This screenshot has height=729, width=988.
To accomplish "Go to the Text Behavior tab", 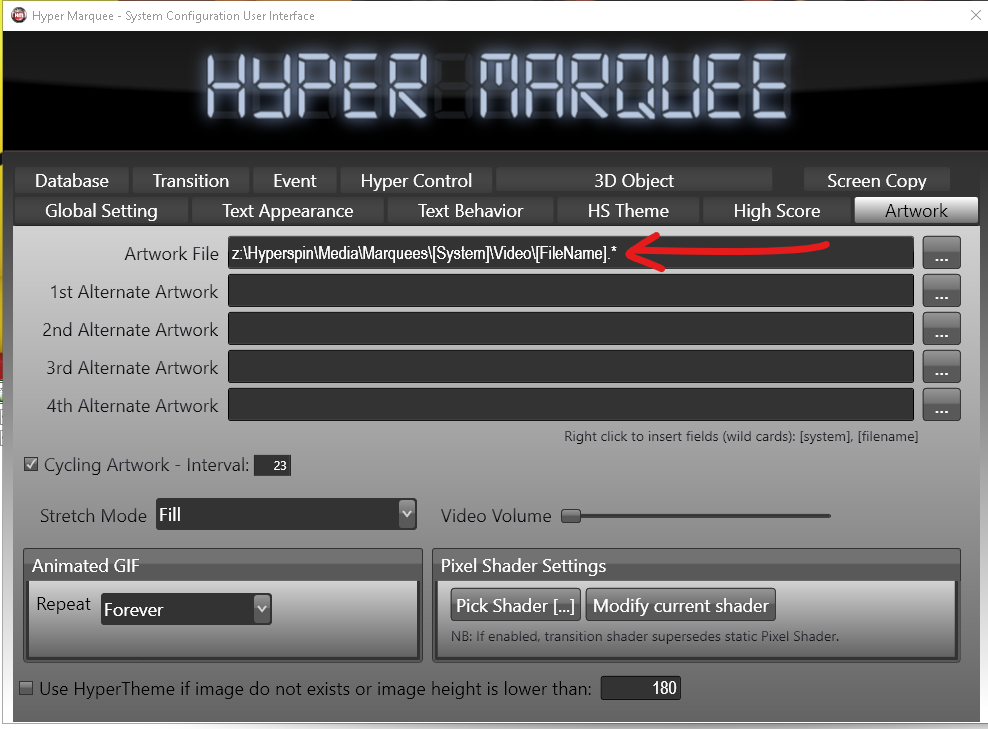I will [470, 210].
